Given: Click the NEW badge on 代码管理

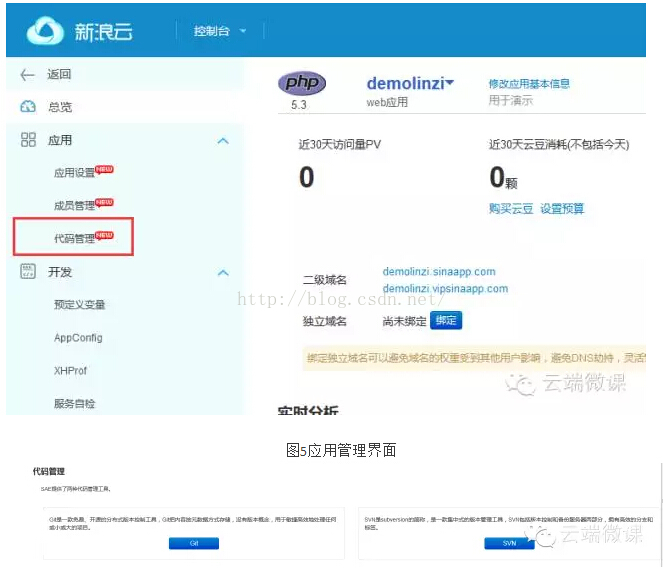Looking at the screenshot, I should (x=104, y=235).
